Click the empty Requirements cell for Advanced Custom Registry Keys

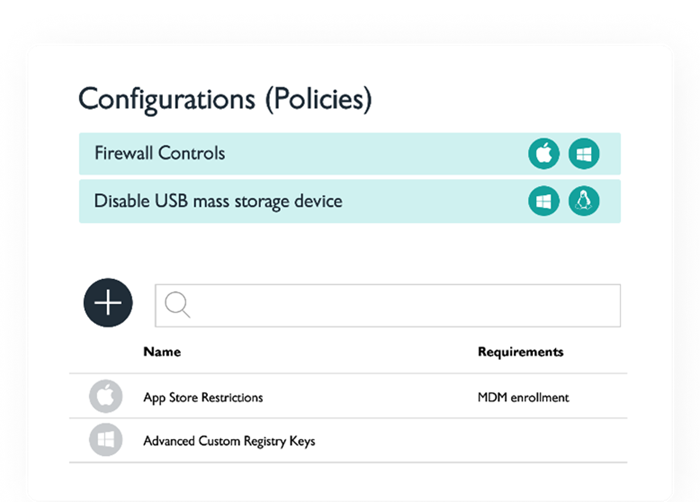coord(523,440)
